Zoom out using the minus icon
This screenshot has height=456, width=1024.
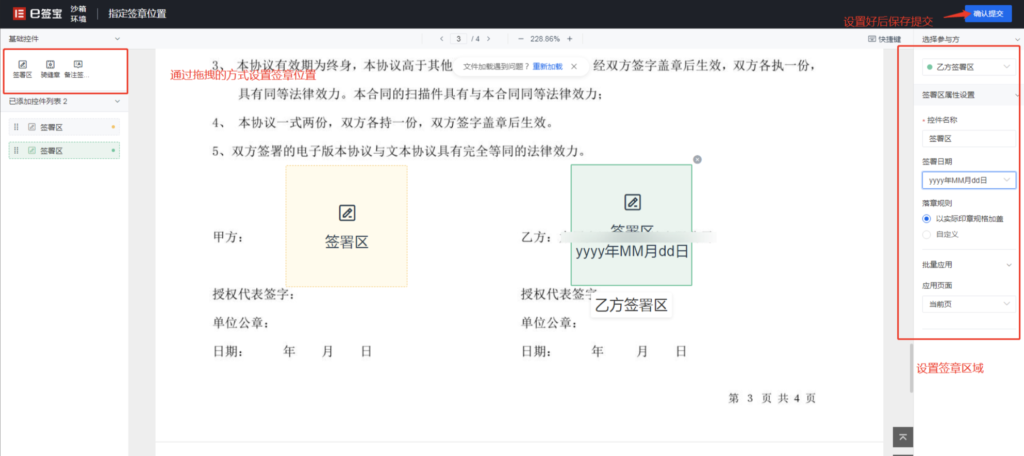pyautogui.click(x=519, y=39)
